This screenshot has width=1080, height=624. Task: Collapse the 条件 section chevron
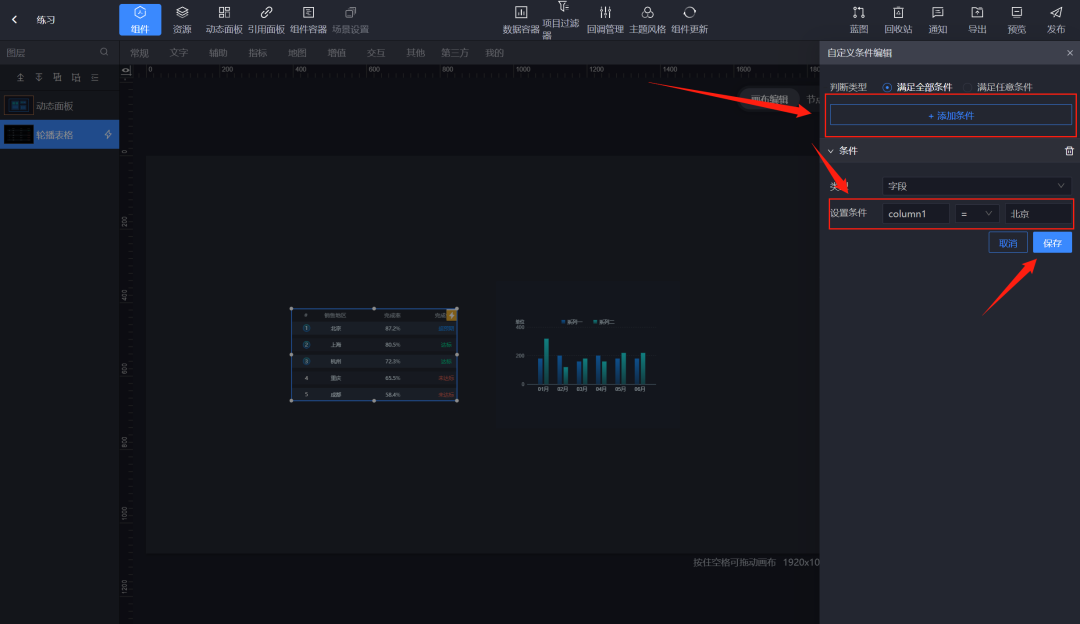tap(831, 151)
